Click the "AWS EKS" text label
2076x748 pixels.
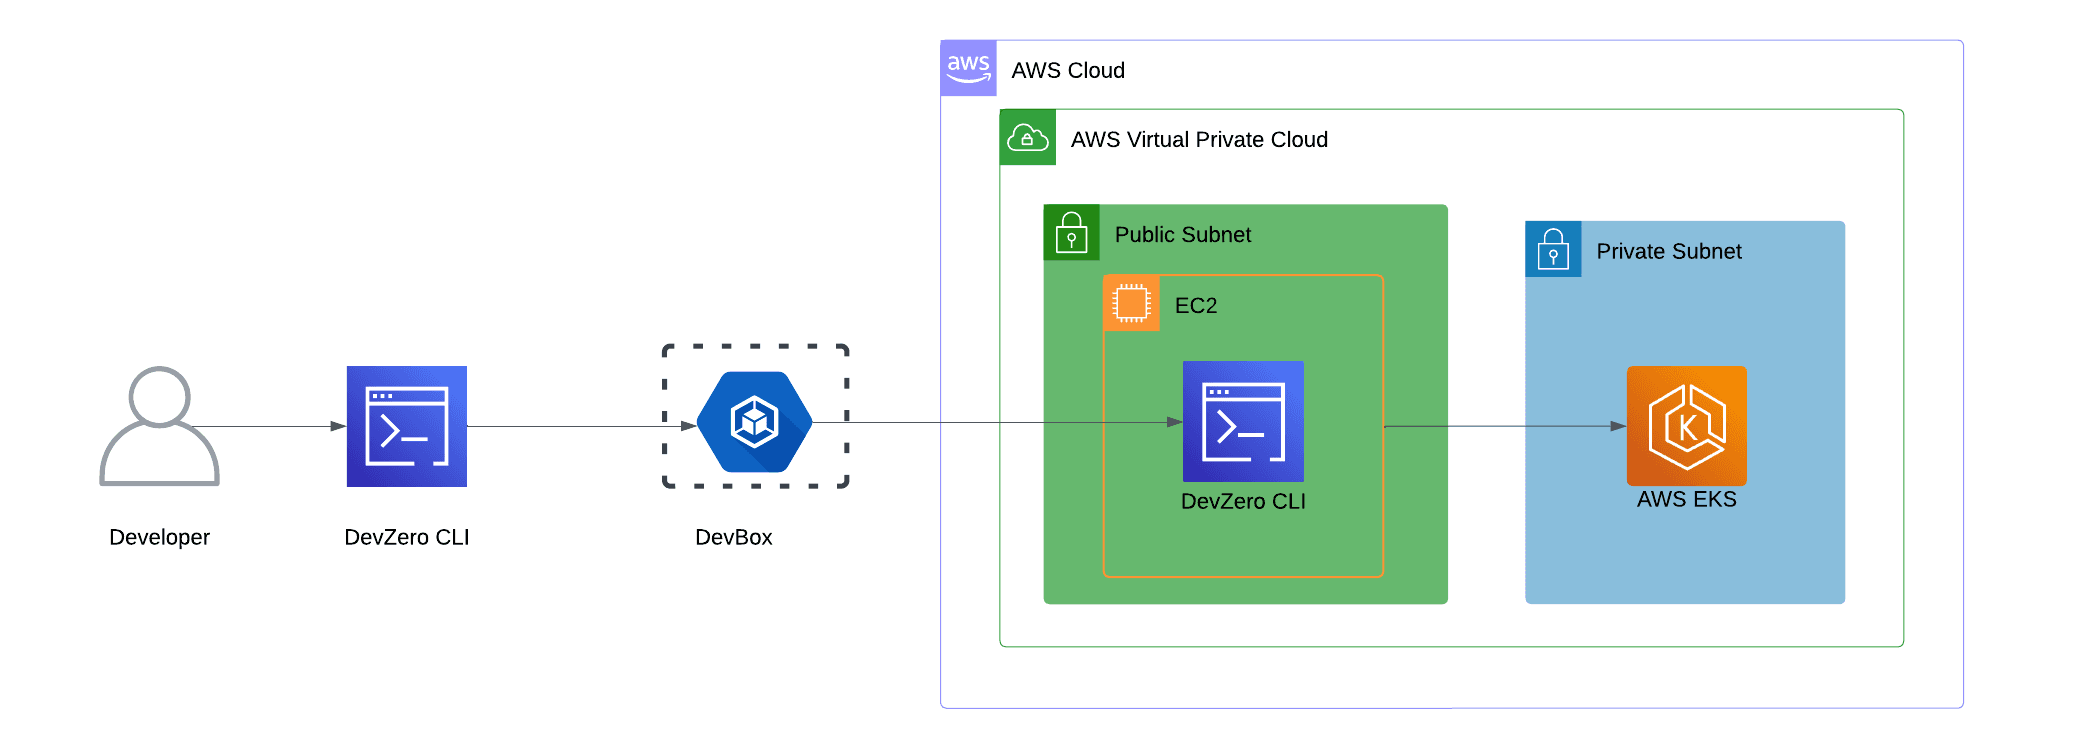point(1686,499)
